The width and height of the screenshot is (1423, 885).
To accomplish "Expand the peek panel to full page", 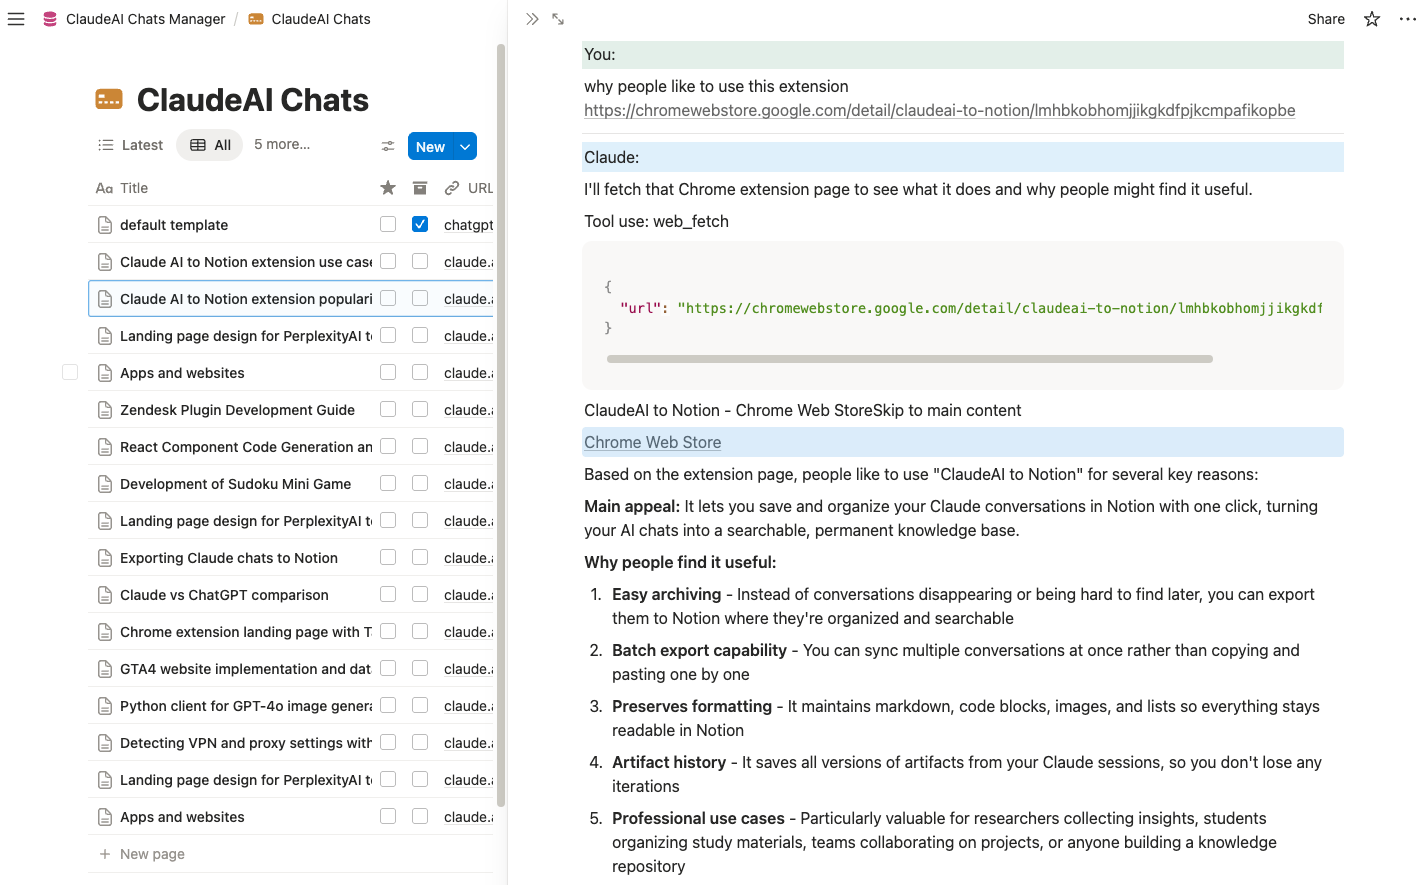I will (x=558, y=18).
